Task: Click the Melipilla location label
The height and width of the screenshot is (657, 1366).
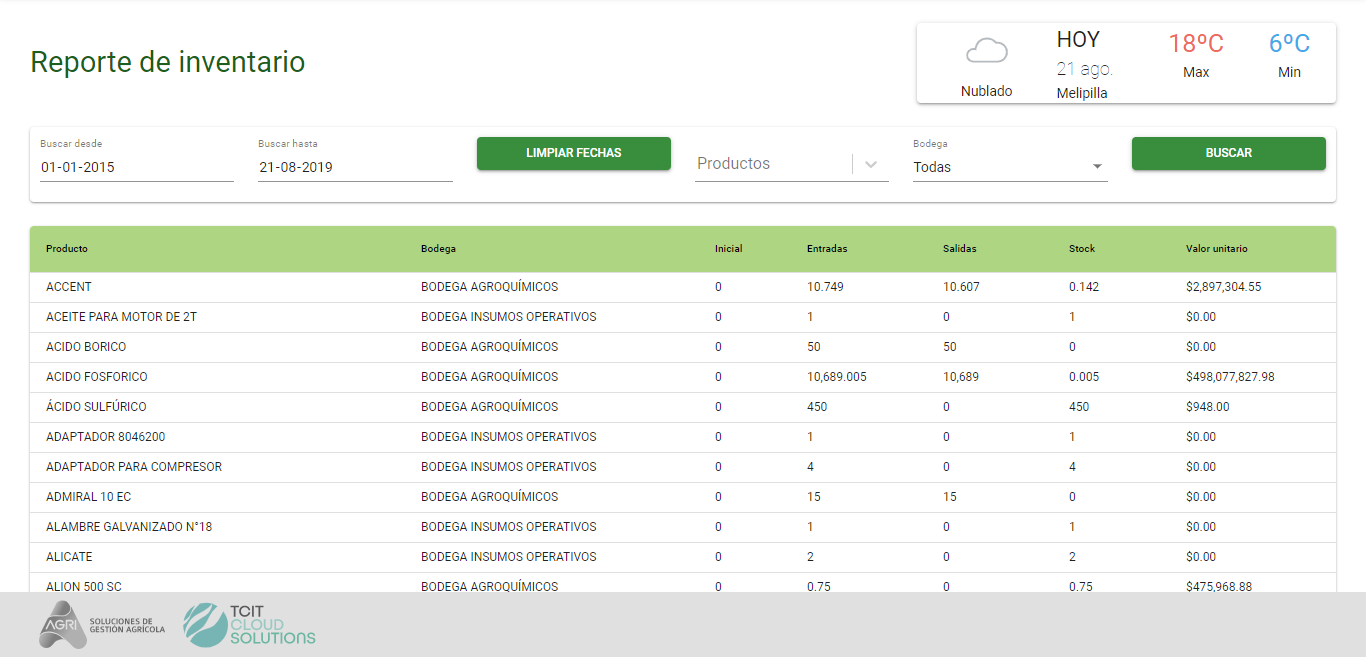Action: pos(1082,93)
